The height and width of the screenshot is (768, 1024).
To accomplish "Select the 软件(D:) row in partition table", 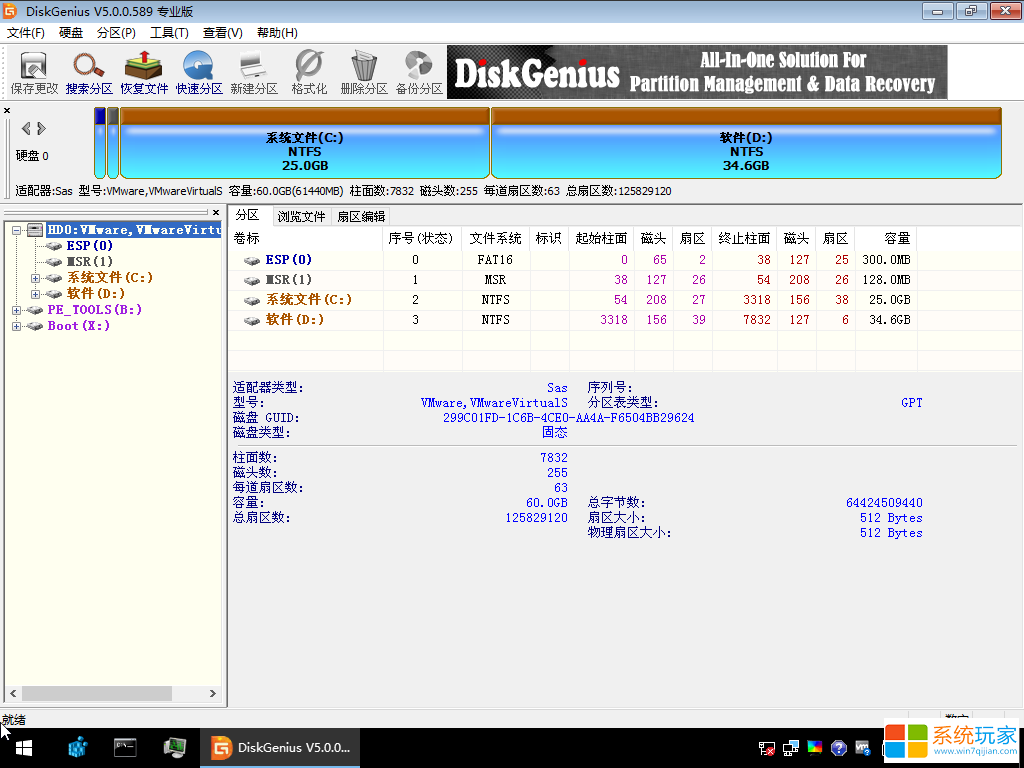I will 573,320.
